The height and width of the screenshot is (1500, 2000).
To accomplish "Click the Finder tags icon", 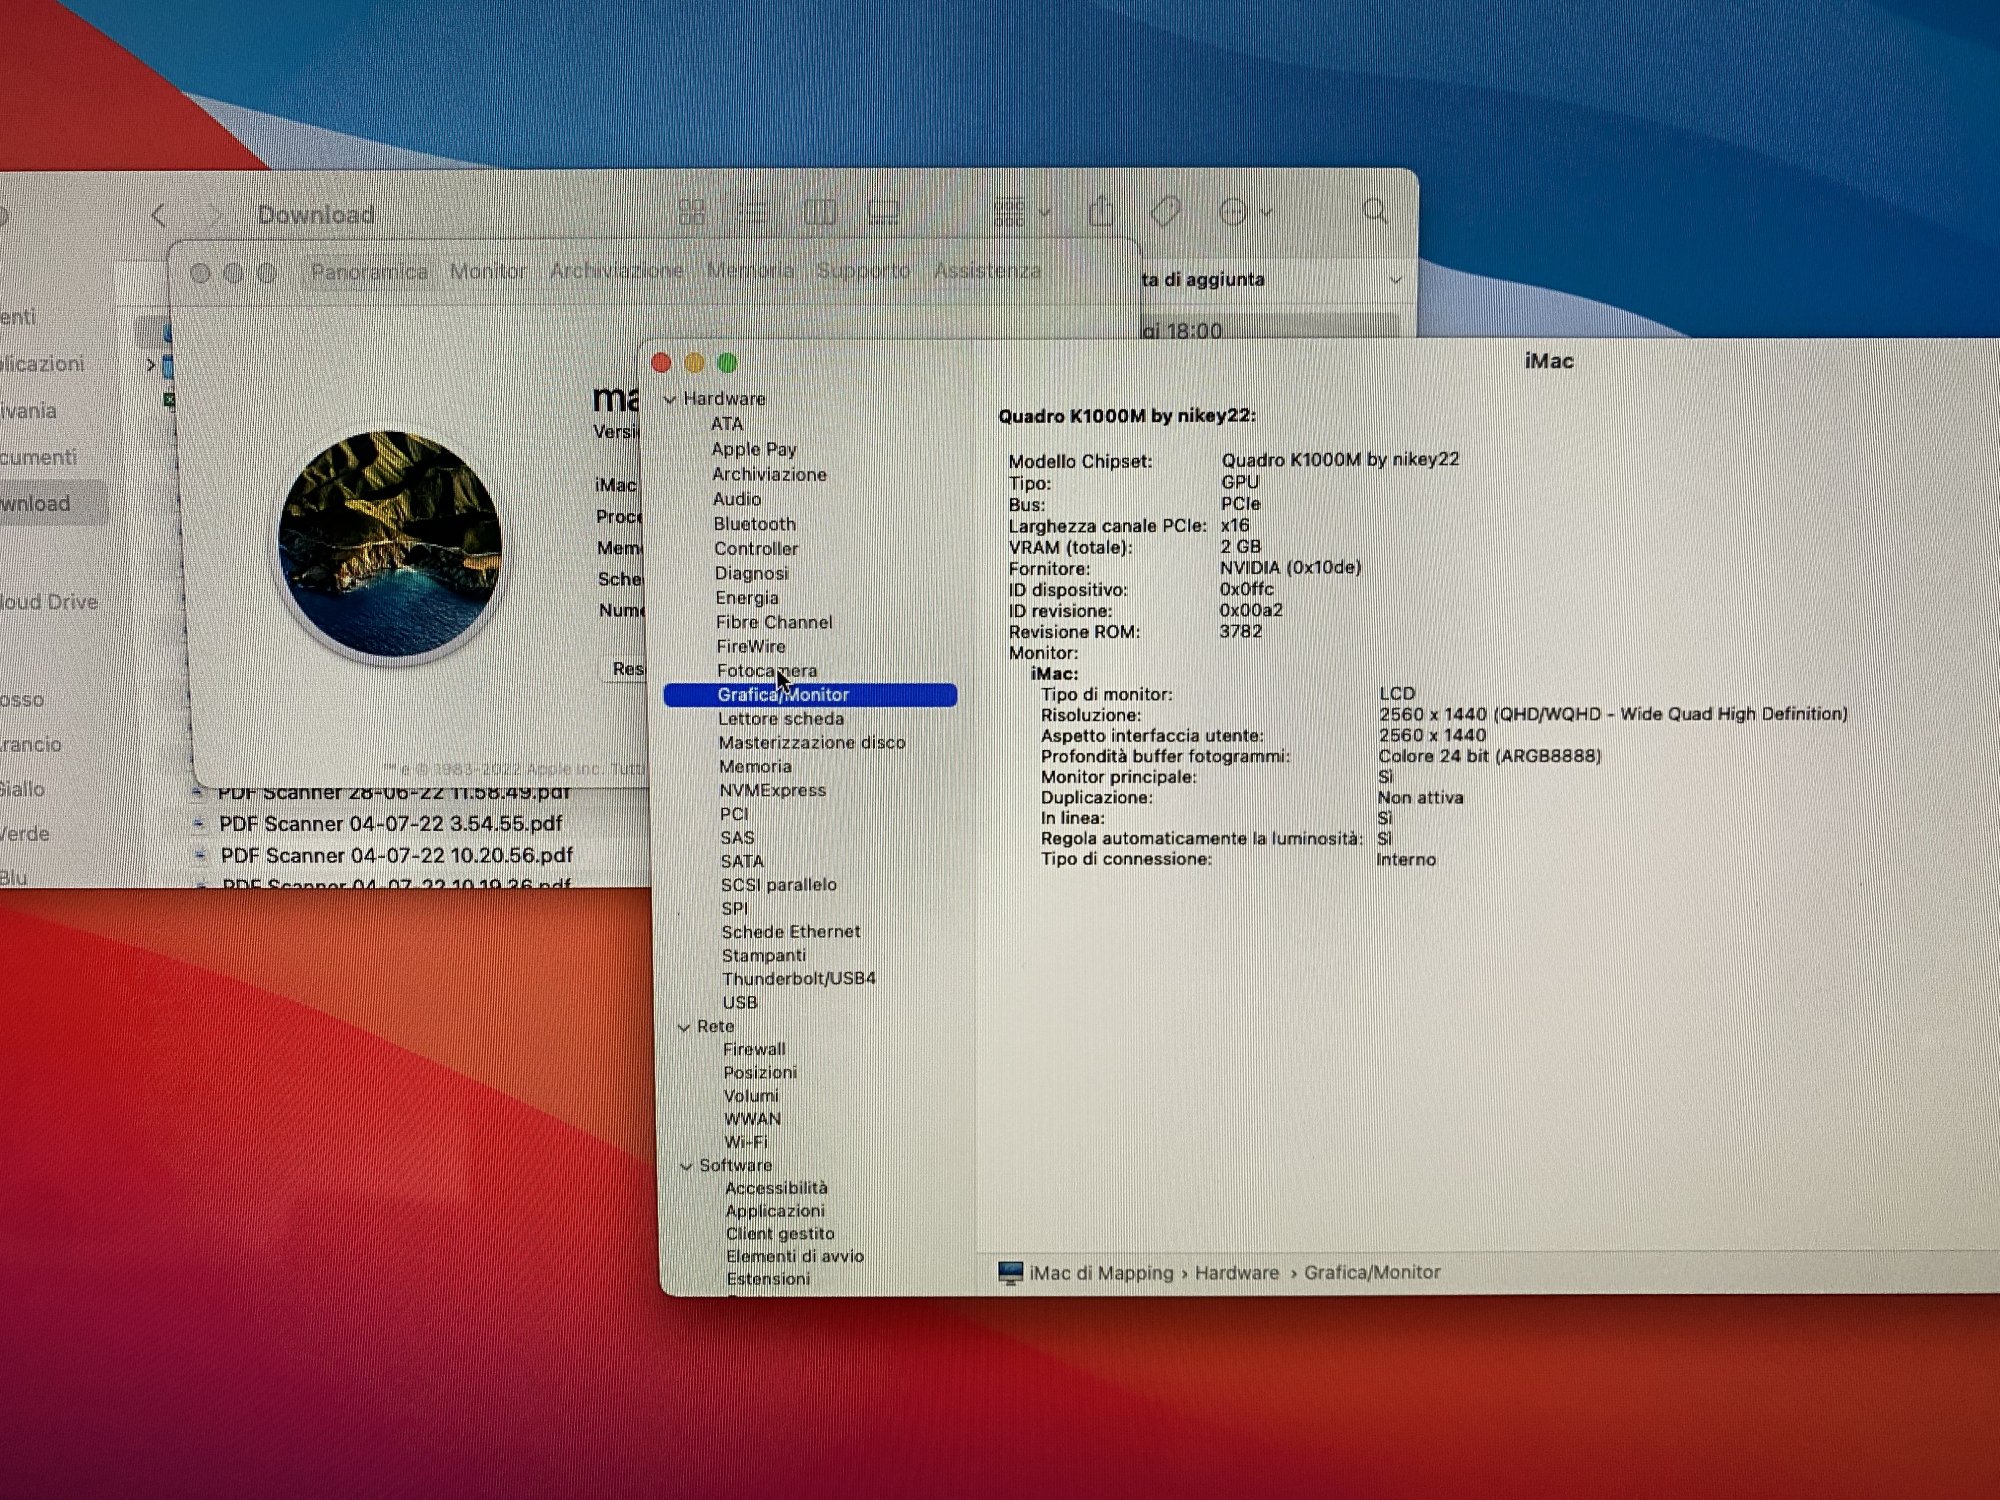I will pyautogui.click(x=1165, y=211).
